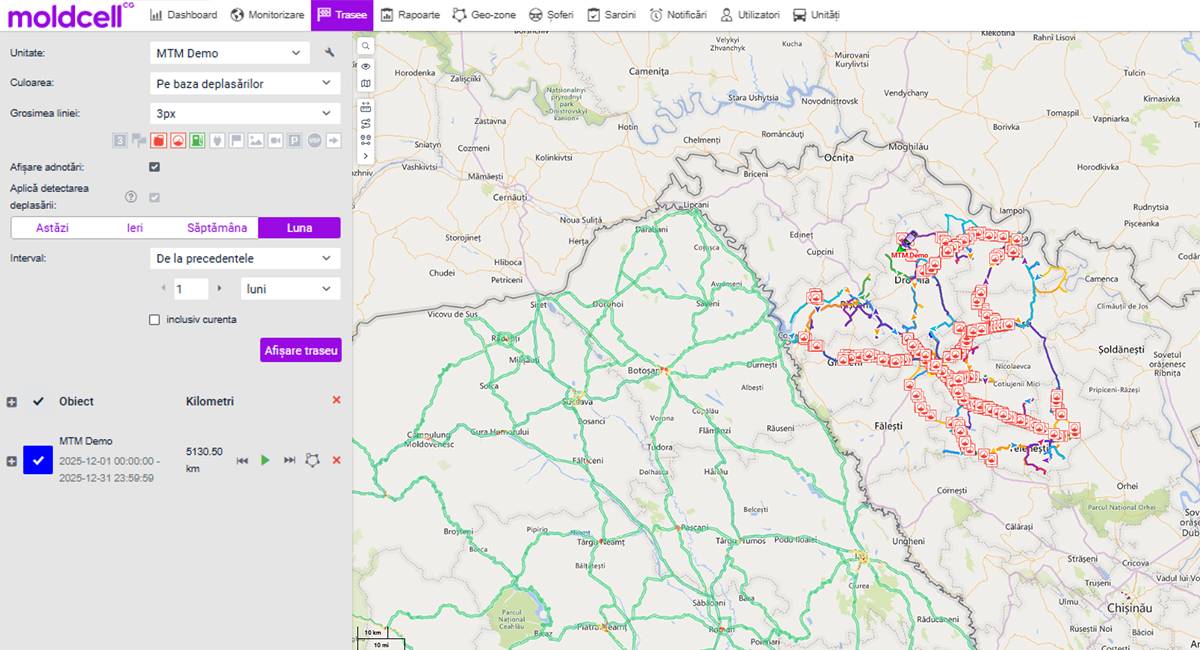The width and height of the screenshot is (1200, 650).
Task: Click the wrench icon beside unit selector
Action: (329, 53)
